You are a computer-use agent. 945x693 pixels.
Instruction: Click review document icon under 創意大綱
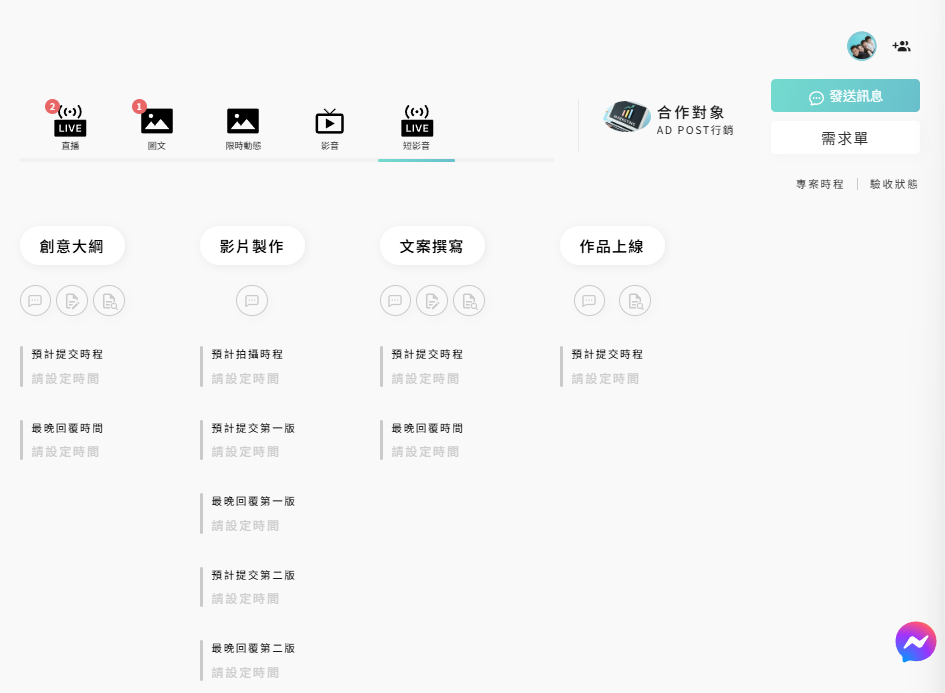[x=109, y=301]
